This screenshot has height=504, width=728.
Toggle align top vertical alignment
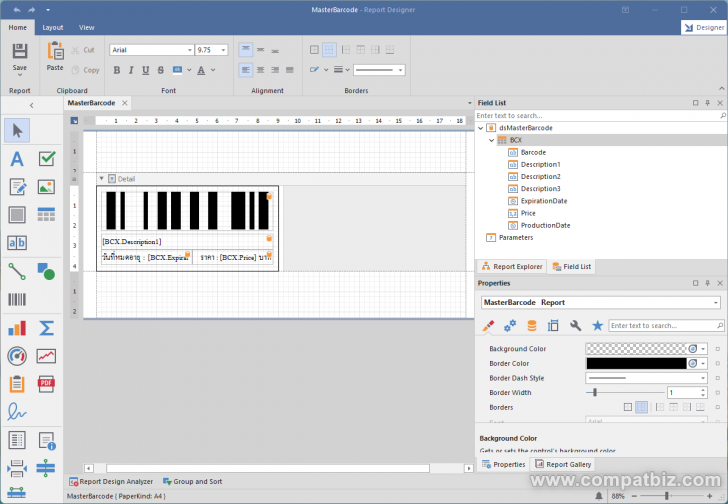tap(246, 50)
